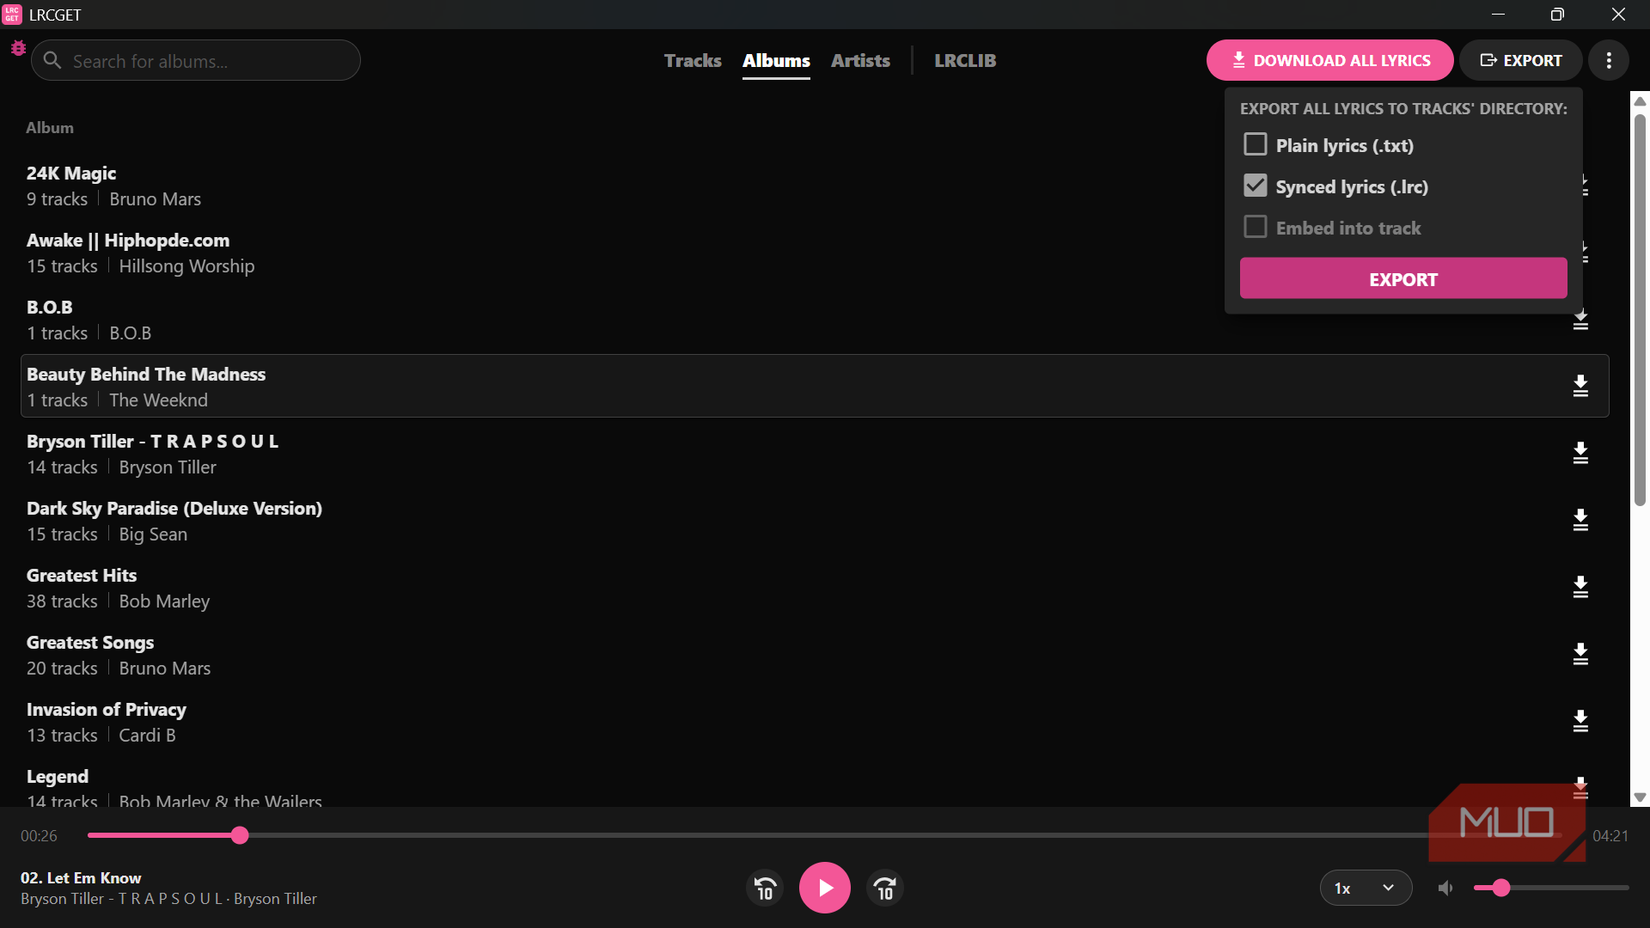Viewport: 1650px width, 928px height.
Task: Click the '02. Let Em Know' track title
Action: click(x=81, y=878)
